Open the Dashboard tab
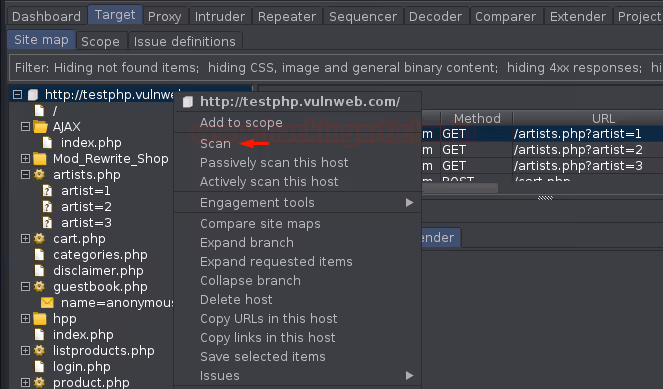663x389 pixels. (x=47, y=16)
